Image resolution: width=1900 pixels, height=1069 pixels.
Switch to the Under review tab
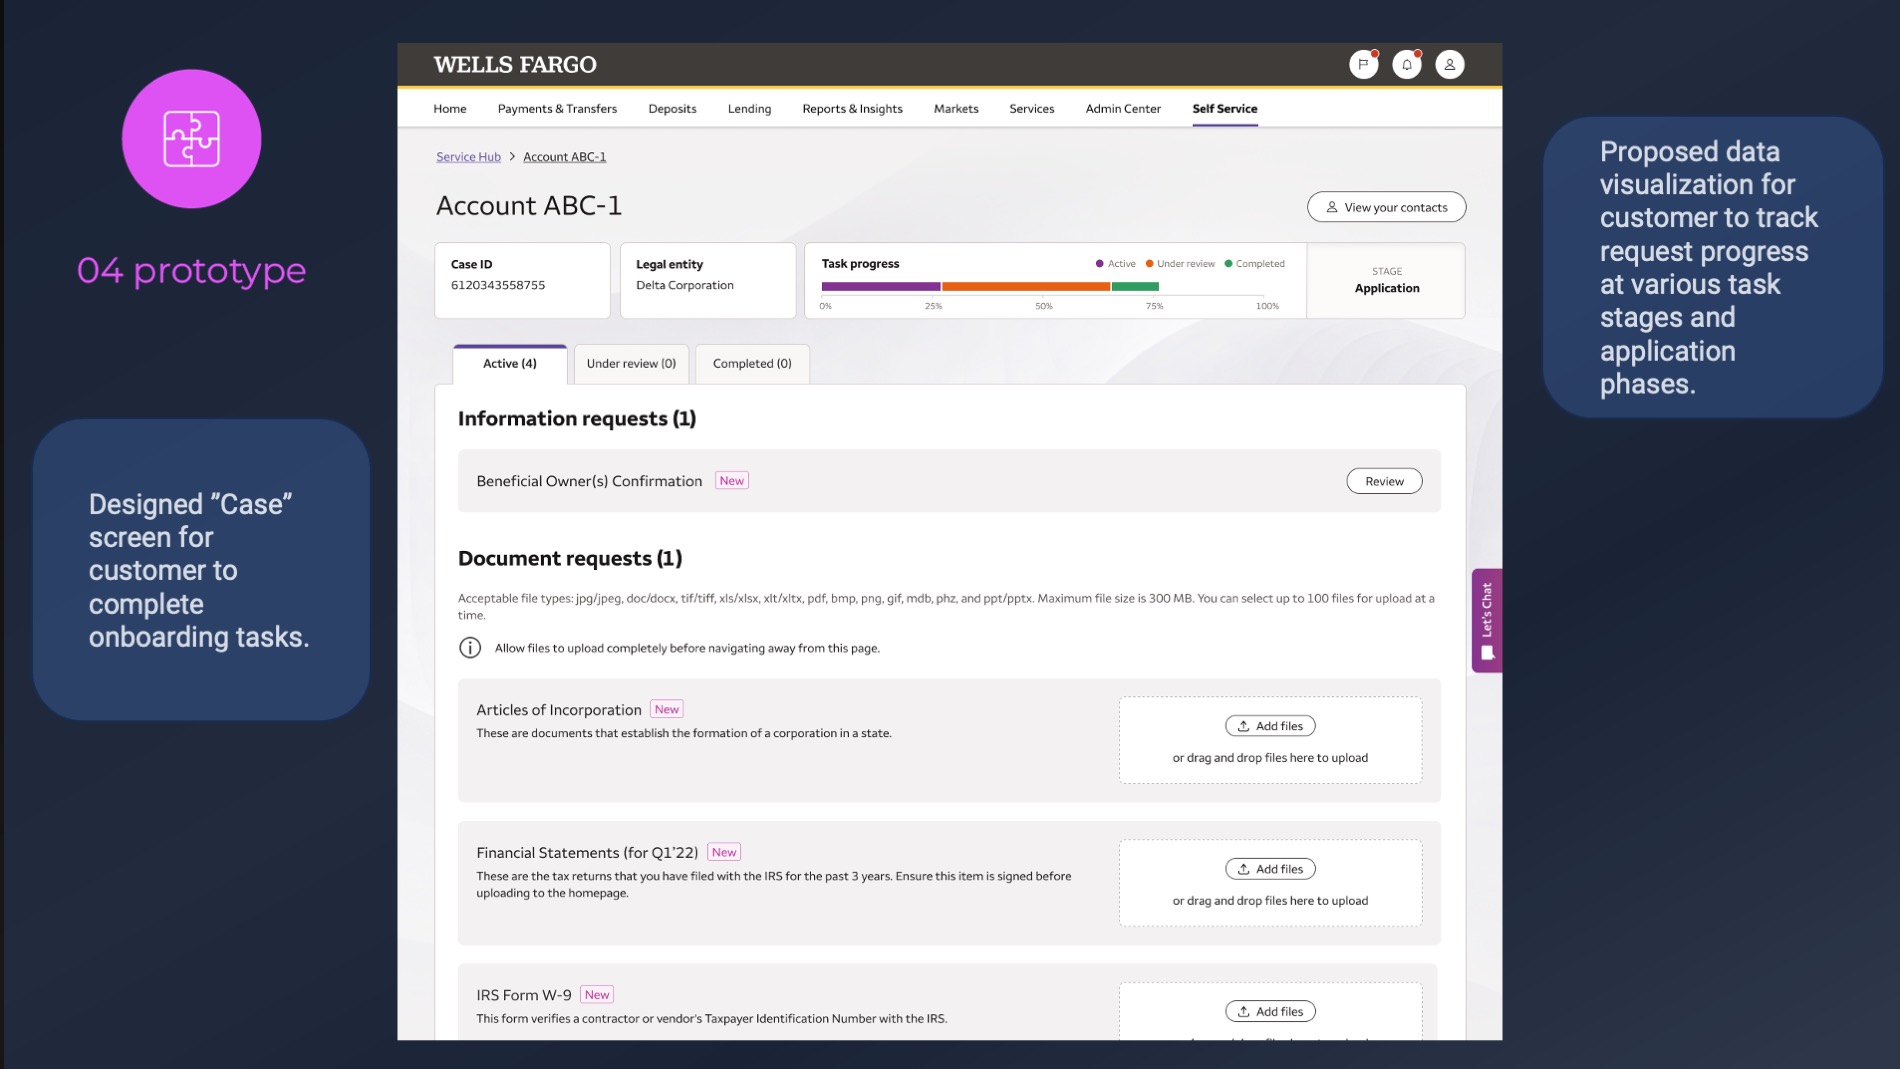[x=631, y=364]
